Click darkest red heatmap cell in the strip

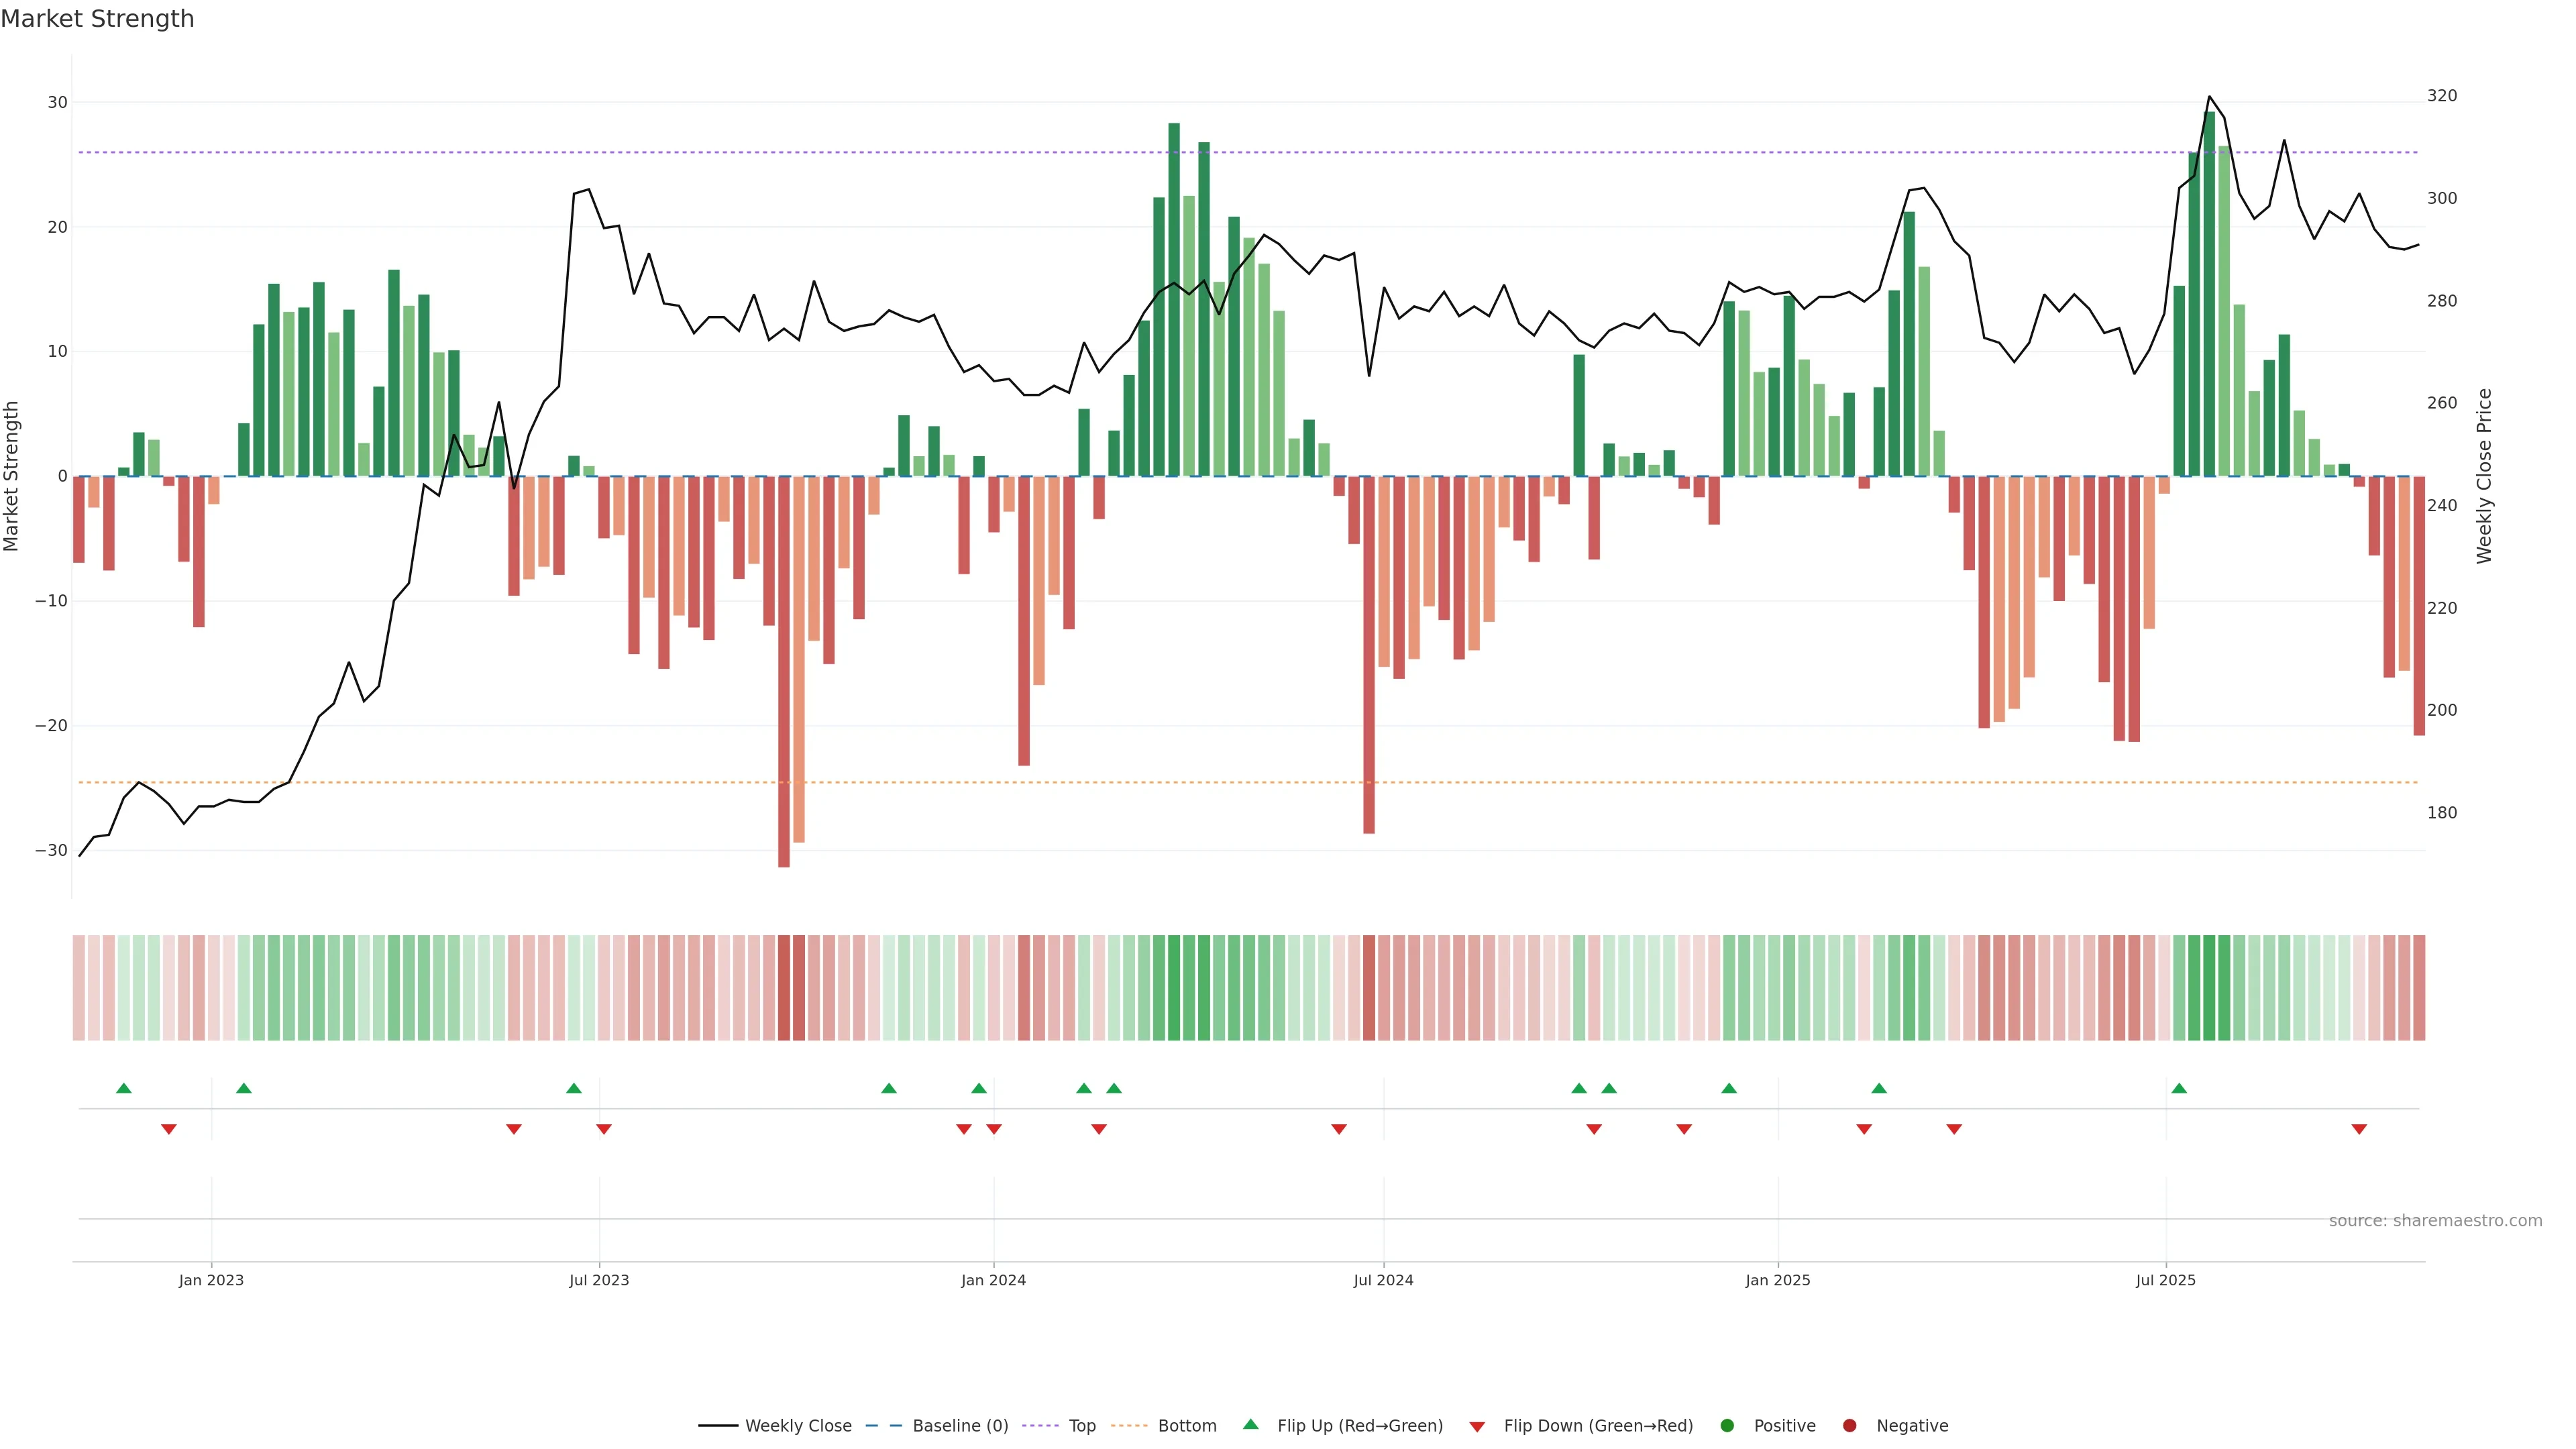[784, 987]
